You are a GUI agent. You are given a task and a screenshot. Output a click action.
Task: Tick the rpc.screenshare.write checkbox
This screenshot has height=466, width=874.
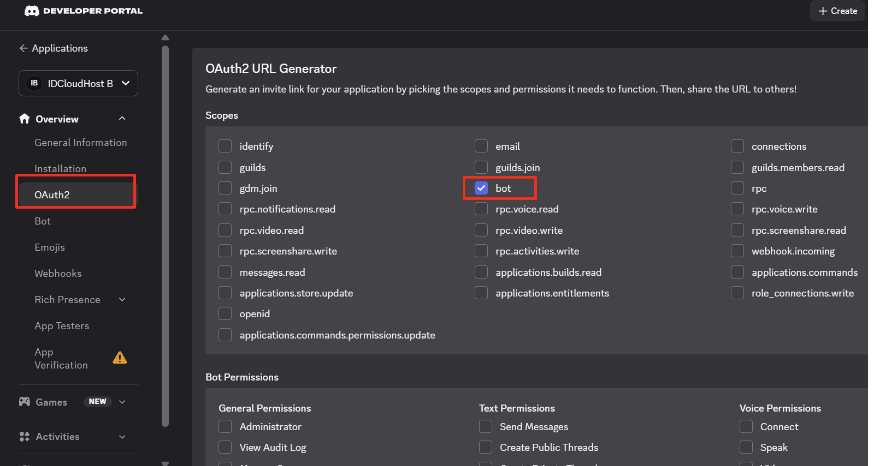[x=225, y=251]
